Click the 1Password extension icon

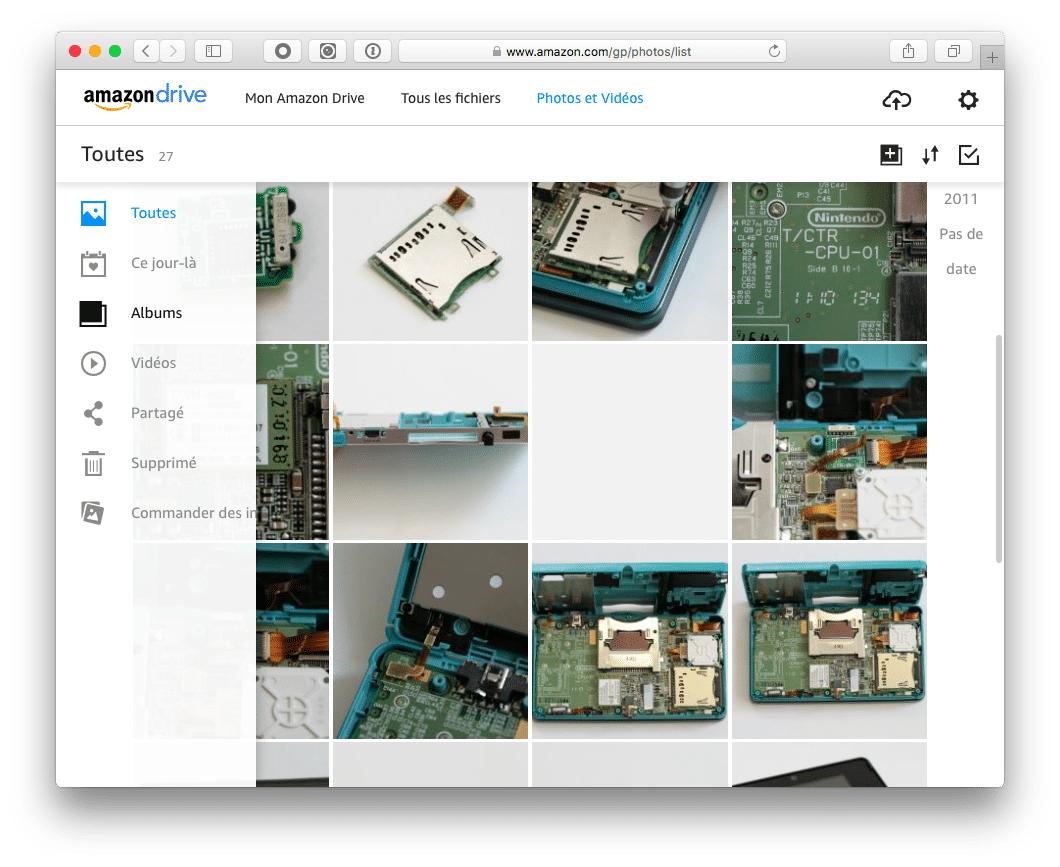pos(372,51)
